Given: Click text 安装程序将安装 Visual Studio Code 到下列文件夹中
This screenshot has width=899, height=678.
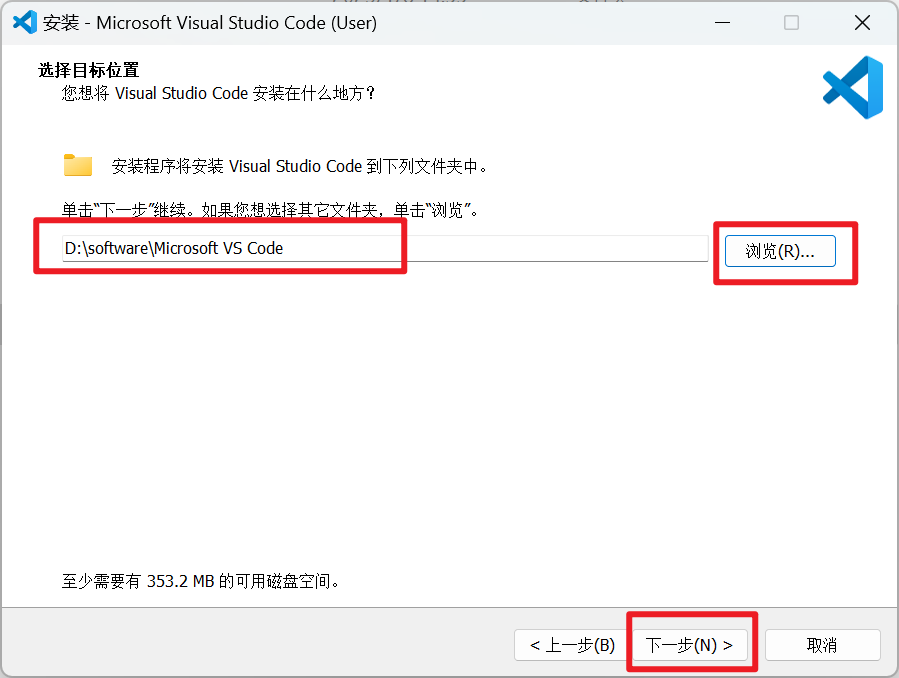Looking at the screenshot, I should pos(300,166).
